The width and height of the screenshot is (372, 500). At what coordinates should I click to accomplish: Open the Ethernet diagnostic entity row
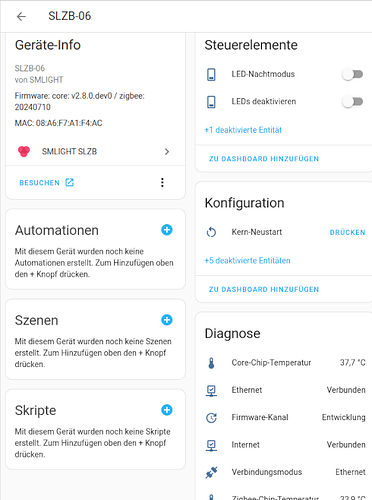pyautogui.click(x=286, y=390)
